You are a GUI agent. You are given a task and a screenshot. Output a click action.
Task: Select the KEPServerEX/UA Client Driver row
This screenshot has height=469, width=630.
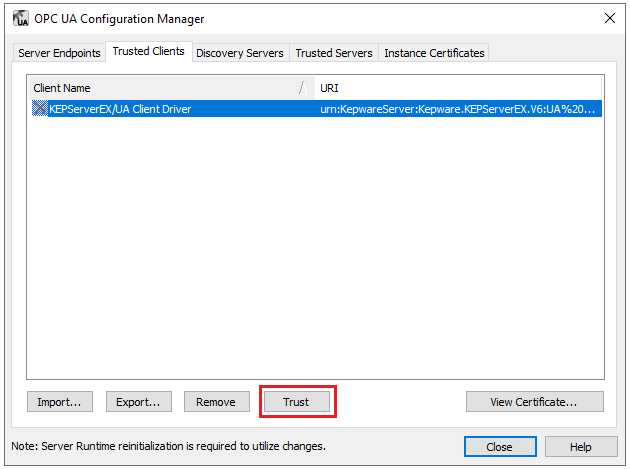tap(317, 109)
